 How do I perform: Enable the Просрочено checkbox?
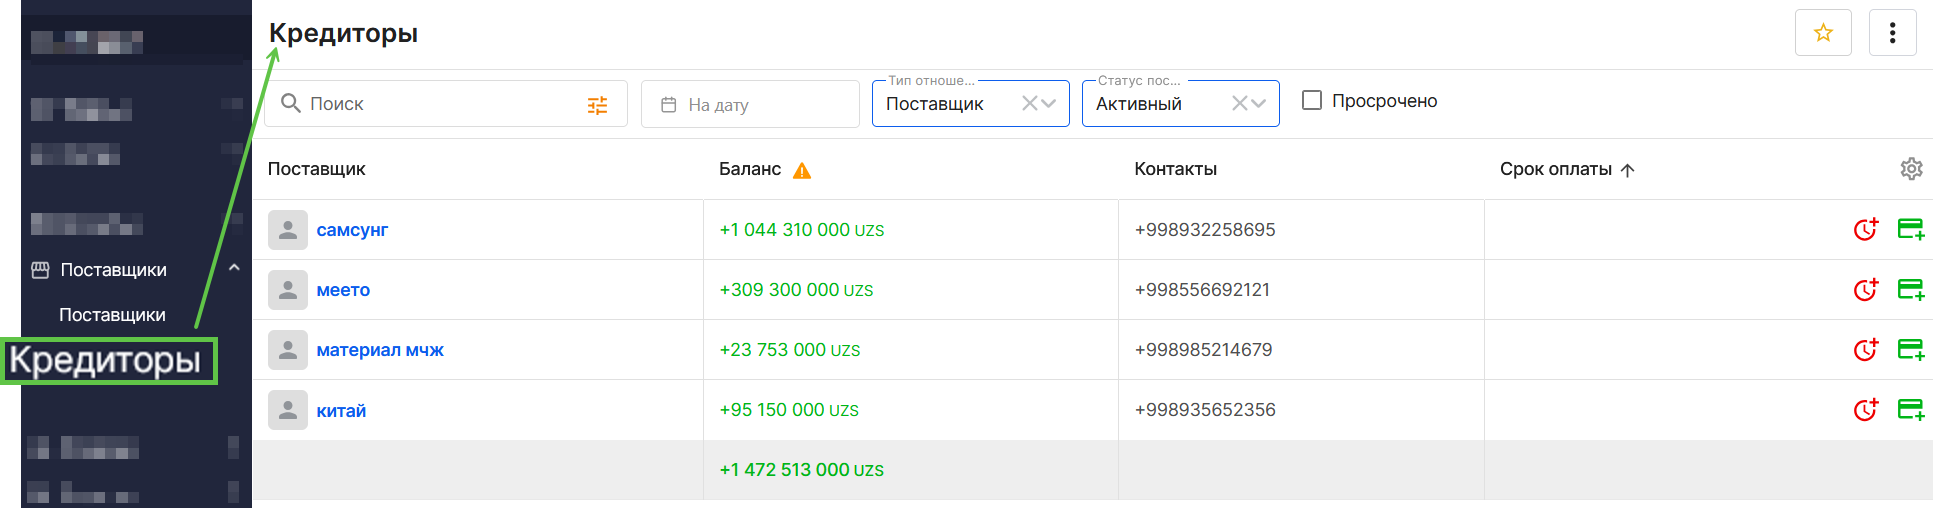tap(1312, 101)
